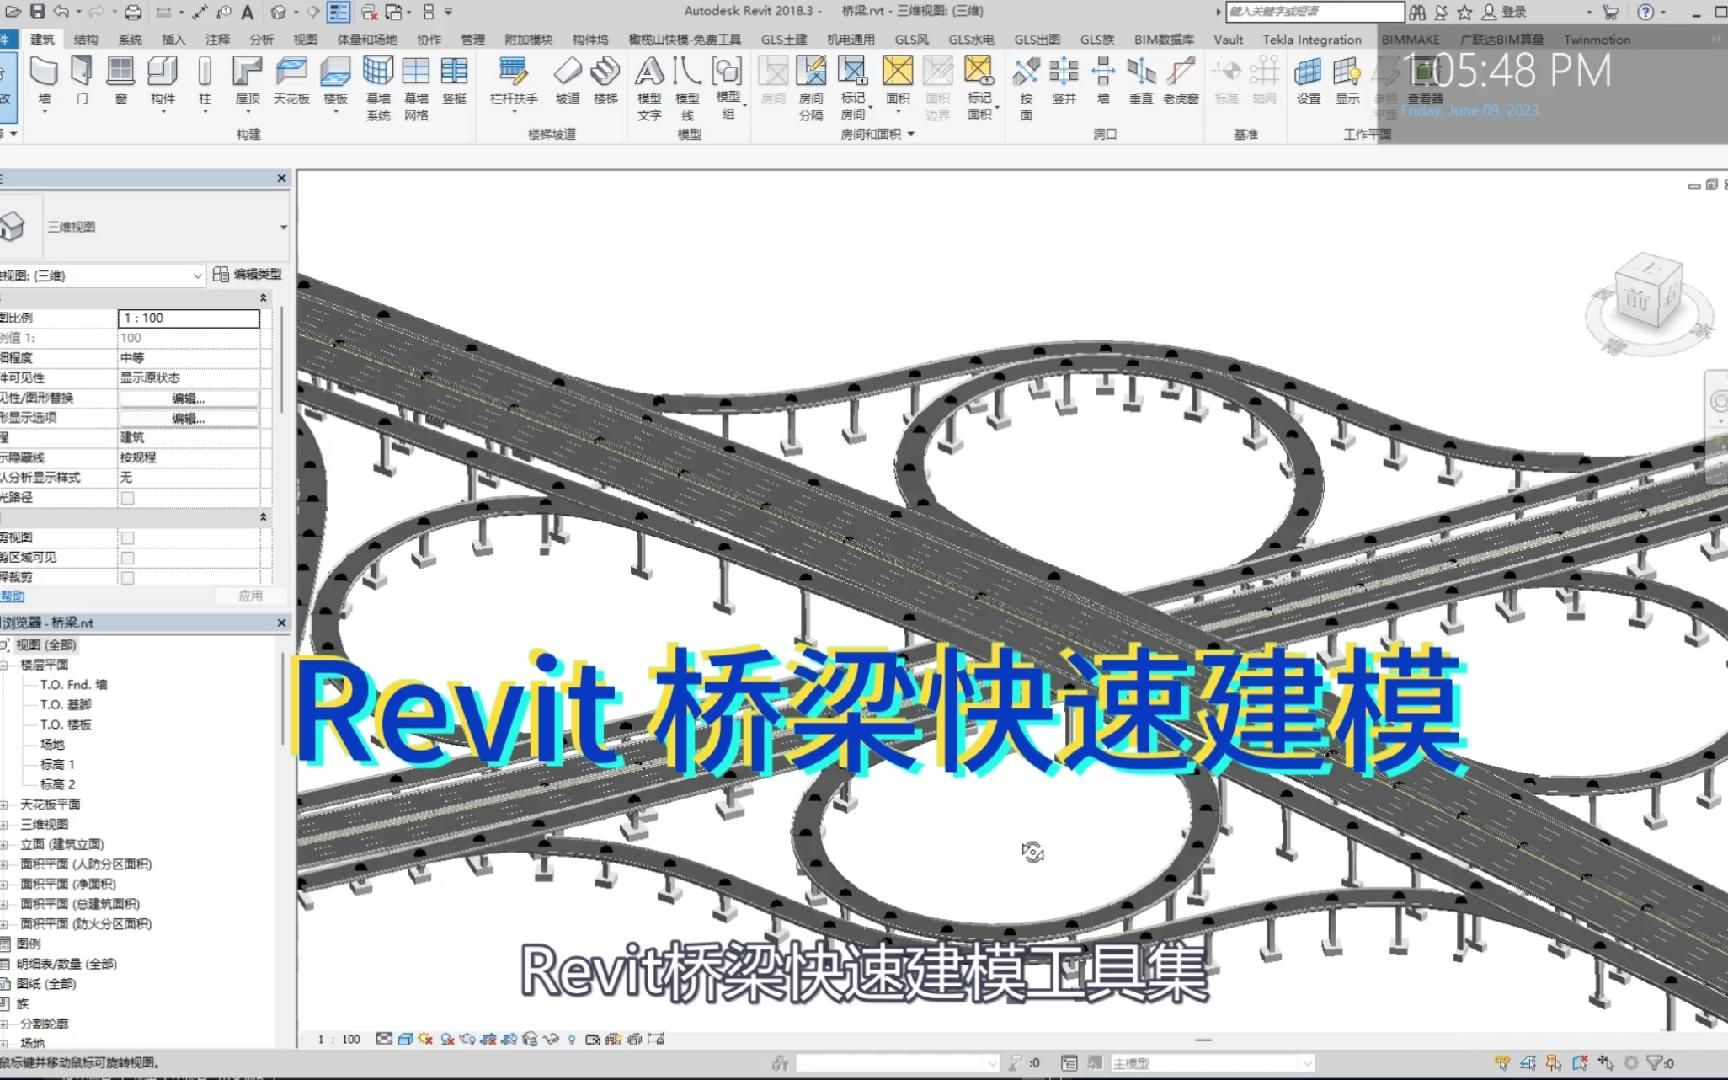Viewport: 1728px width, 1080px height.
Task: Switch to the 系统 ribbon tab
Action: coord(130,39)
